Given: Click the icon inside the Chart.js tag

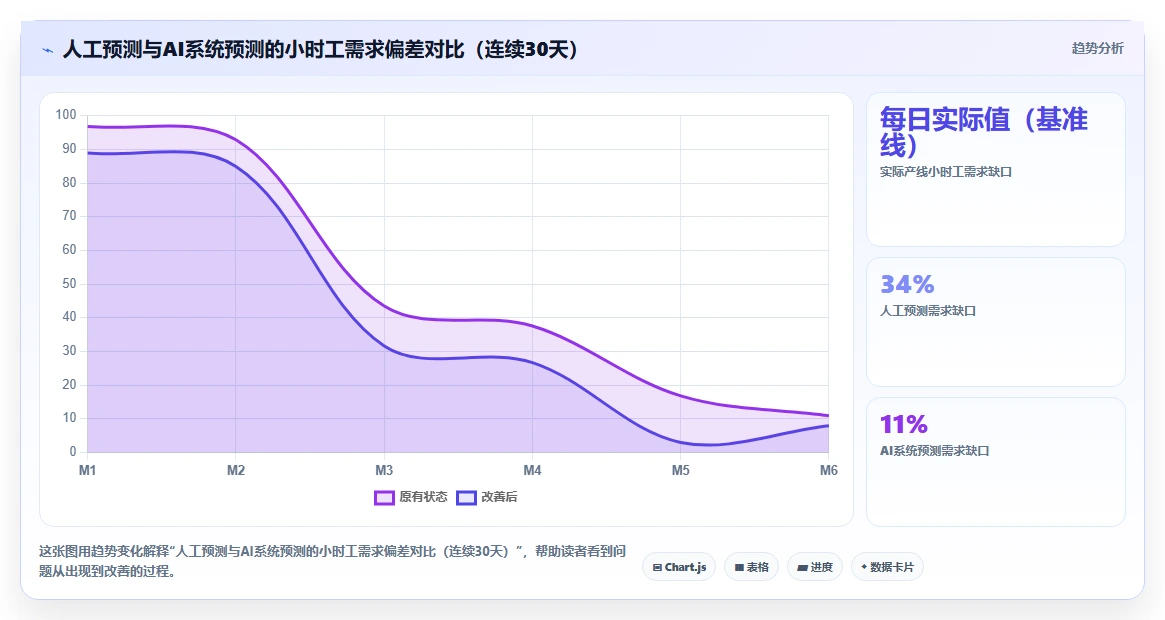Looking at the screenshot, I should [657, 567].
